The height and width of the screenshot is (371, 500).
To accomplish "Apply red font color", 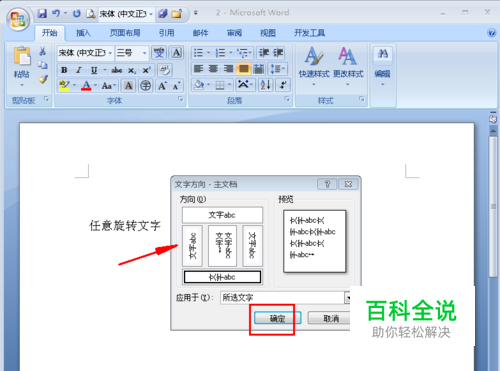I will pos(86,86).
